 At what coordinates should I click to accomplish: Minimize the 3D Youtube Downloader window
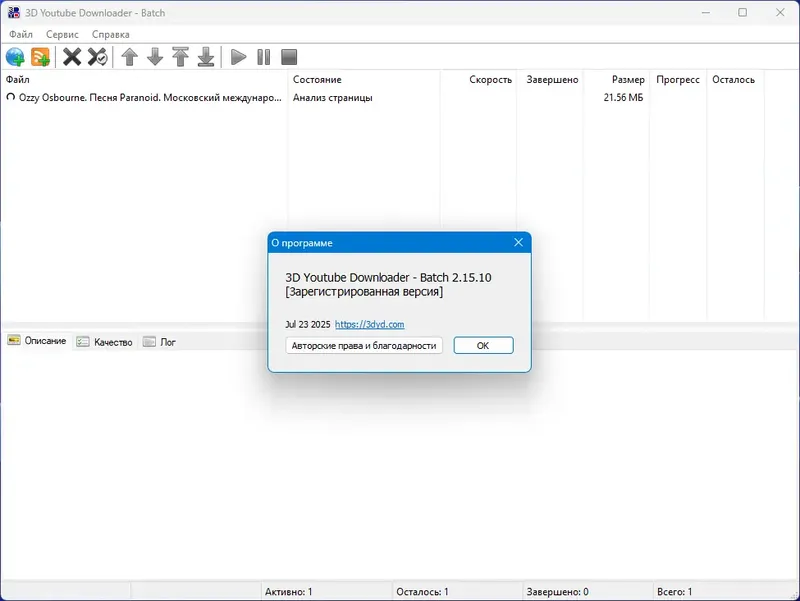point(706,12)
